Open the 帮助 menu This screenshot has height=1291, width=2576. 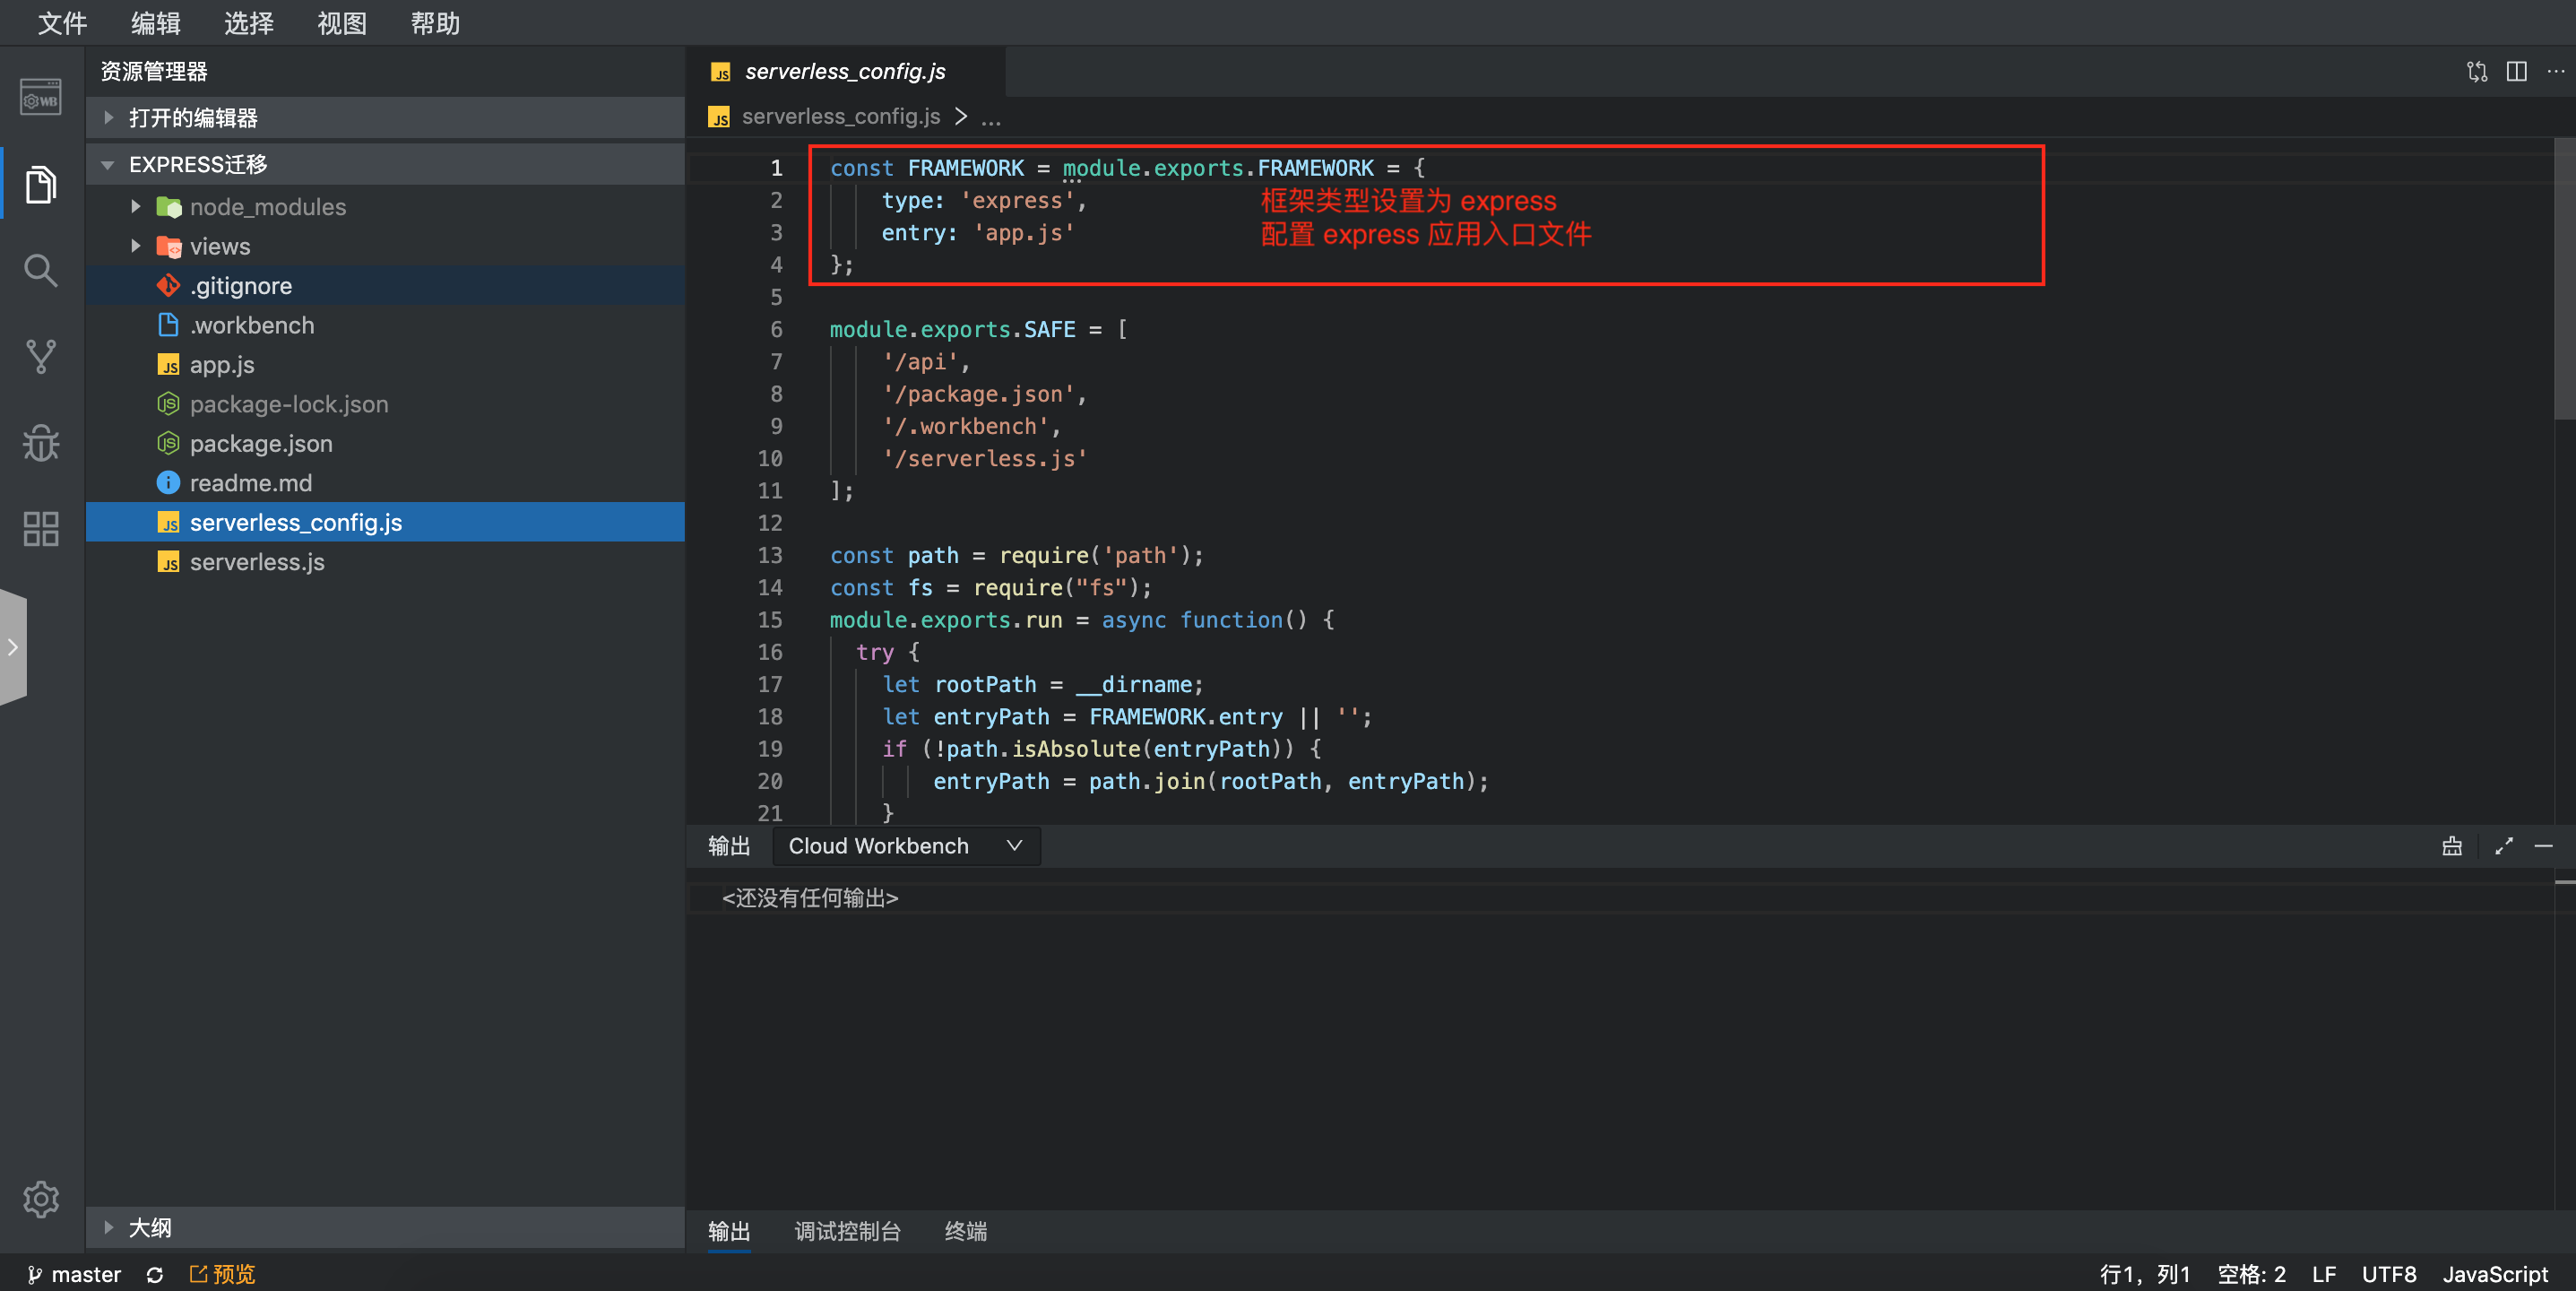[435, 23]
